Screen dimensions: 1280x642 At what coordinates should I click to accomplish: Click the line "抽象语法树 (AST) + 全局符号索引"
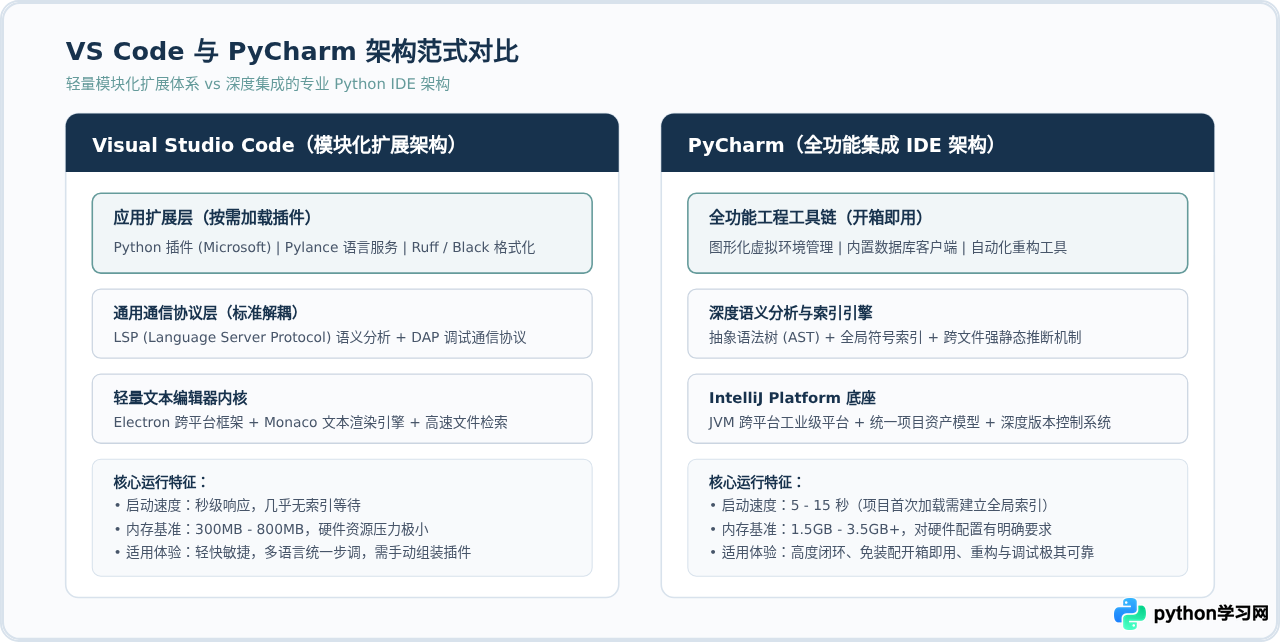tap(895, 338)
